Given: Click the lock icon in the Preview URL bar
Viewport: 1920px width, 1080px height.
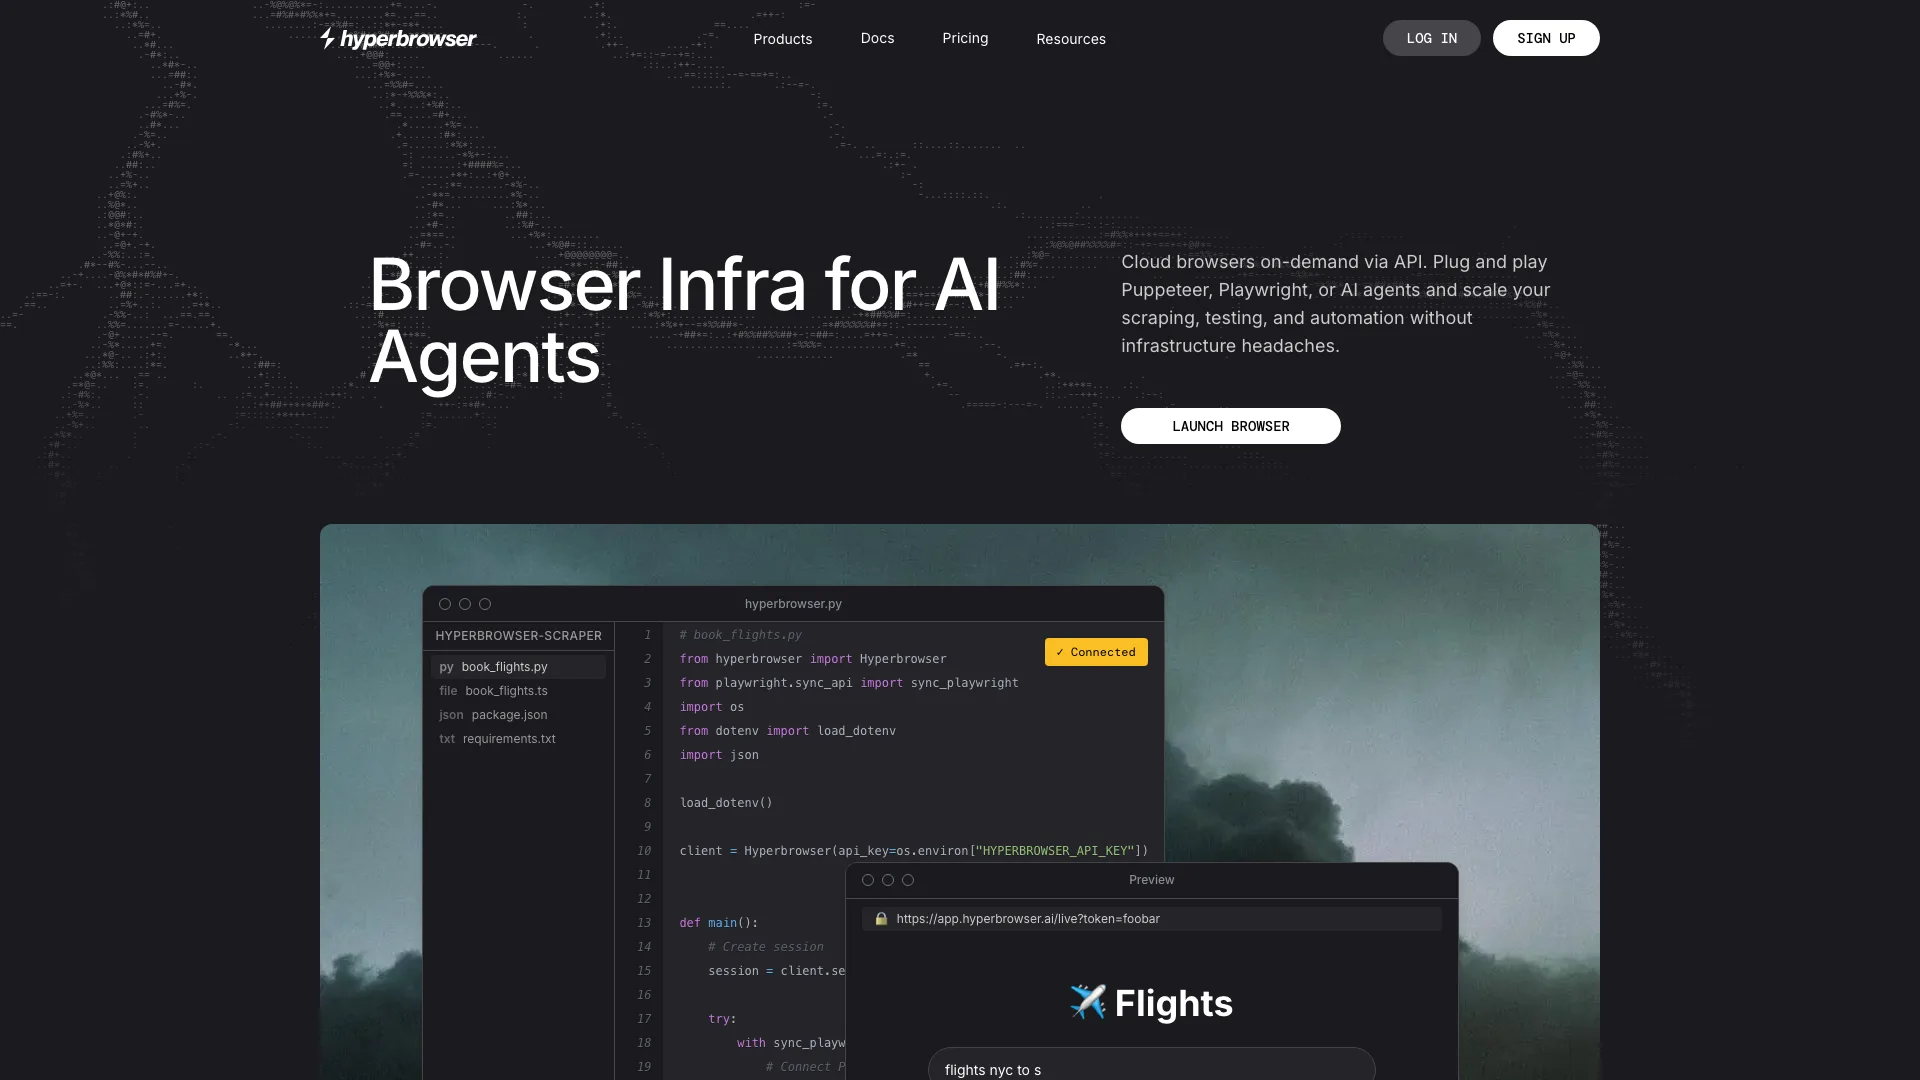Looking at the screenshot, I should click(x=881, y=919).
